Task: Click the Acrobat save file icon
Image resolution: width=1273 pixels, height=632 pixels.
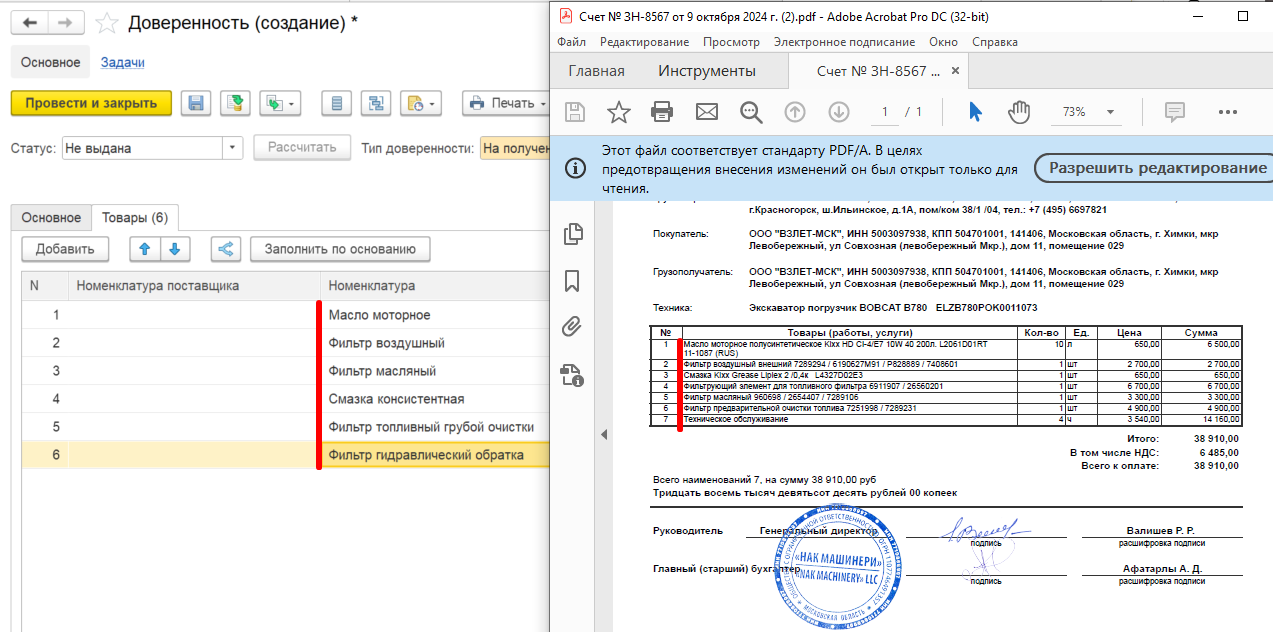Action: 575,112
